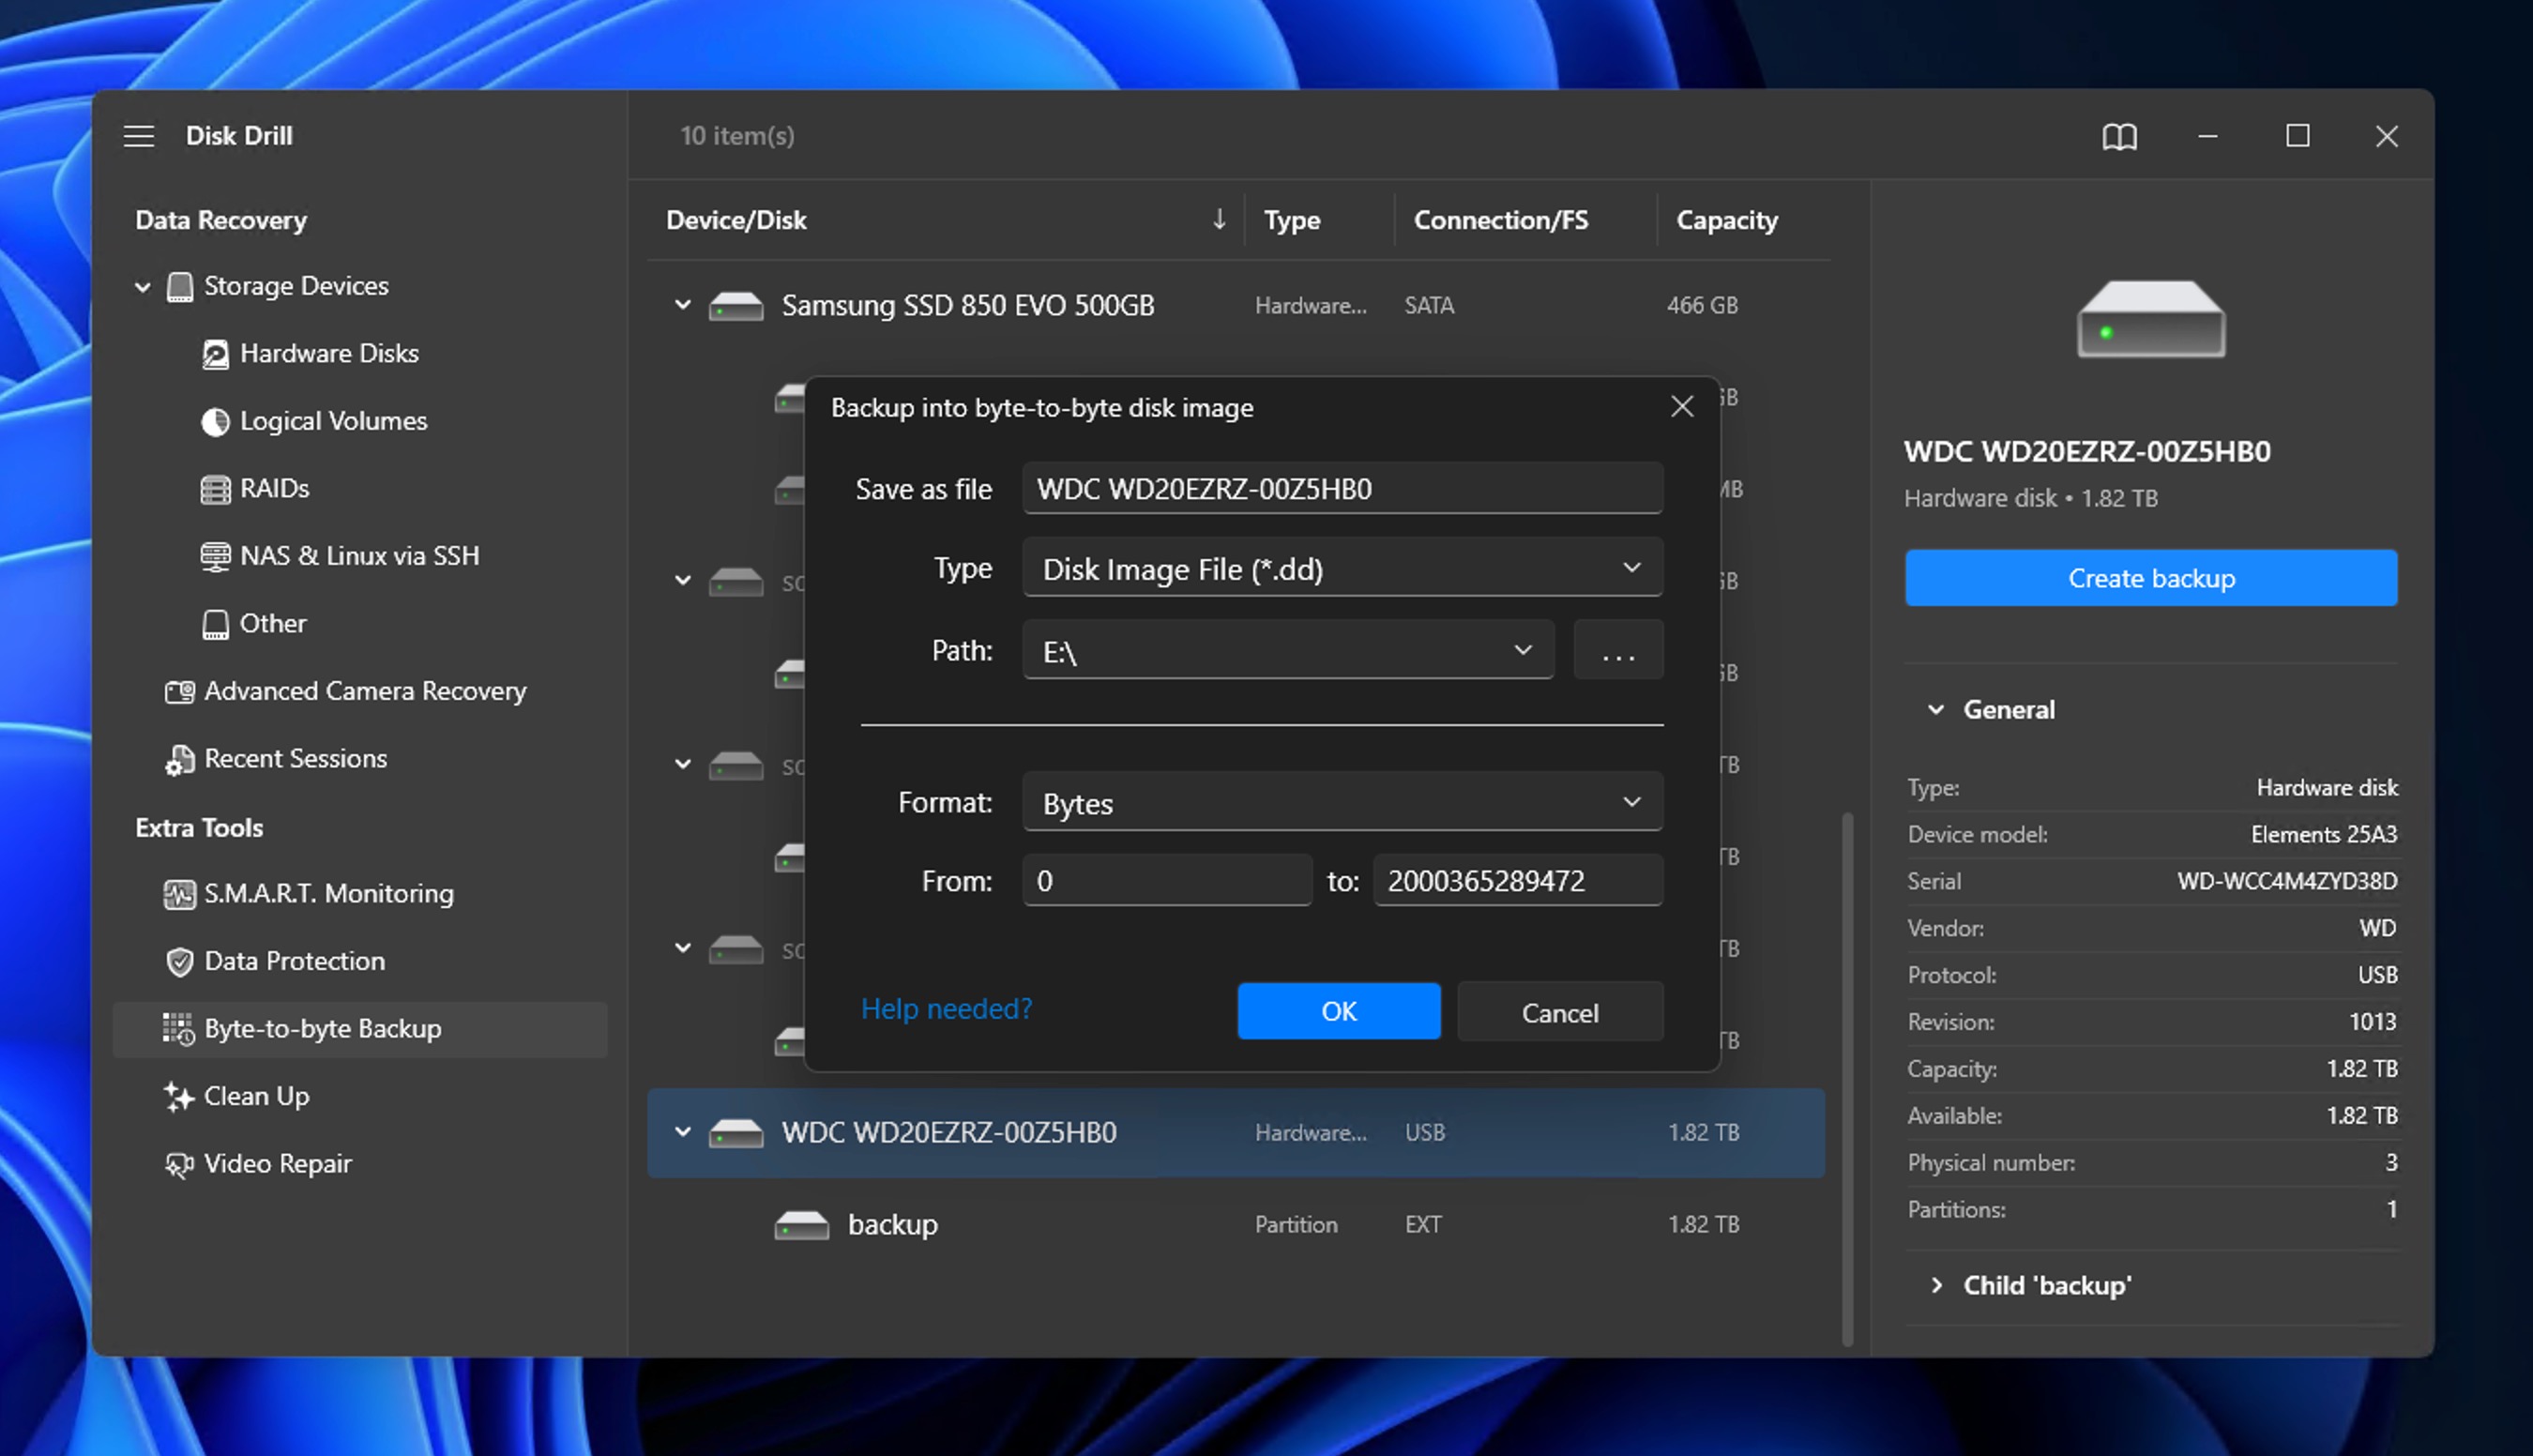
Task: Click the NAS & Linux via SSH icon
Action: pos(215,557)
